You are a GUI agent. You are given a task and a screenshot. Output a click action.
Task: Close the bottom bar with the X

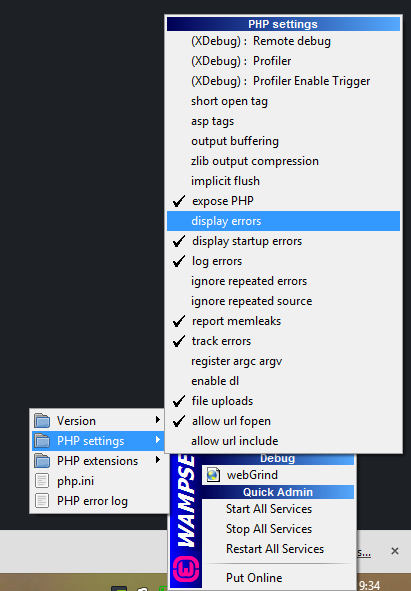[x=395, y=551]
